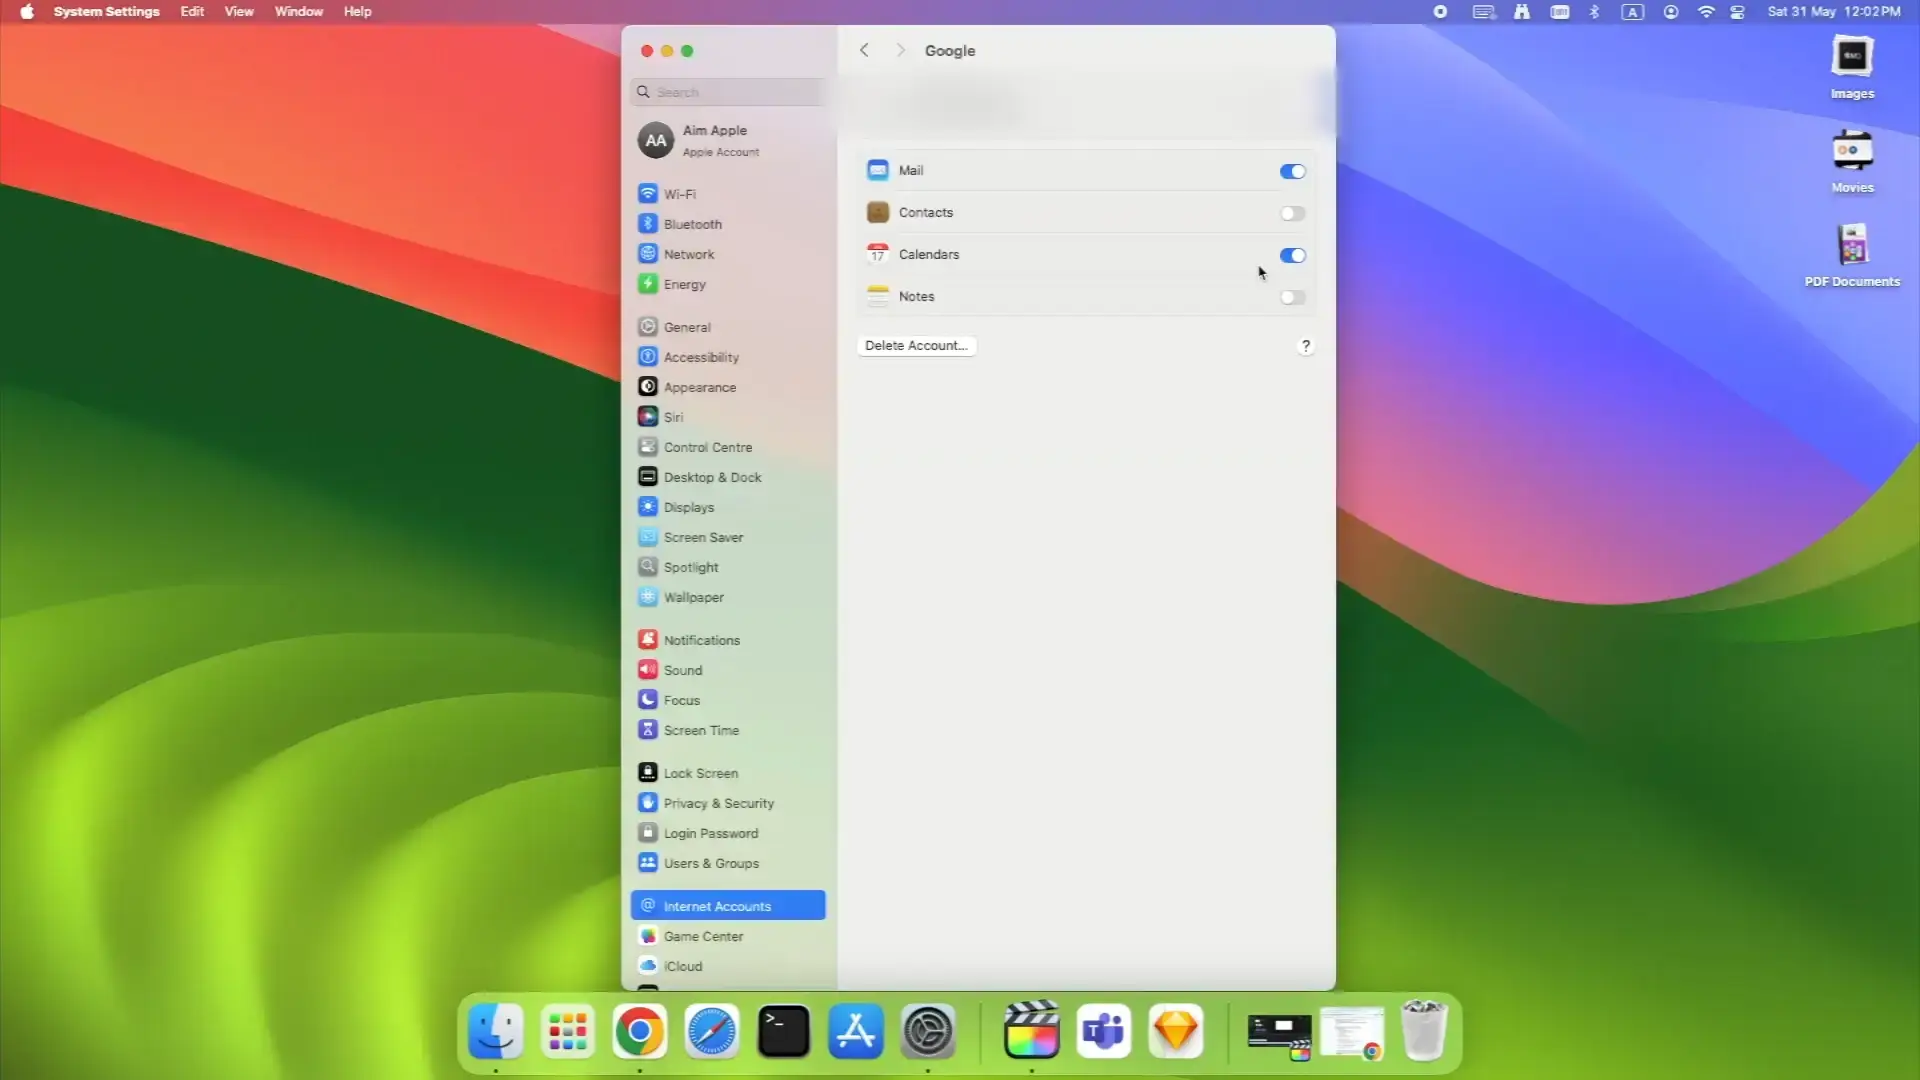
Task: Open Wi-Fi settings in sidebar
Action: (x=680, y=194)
